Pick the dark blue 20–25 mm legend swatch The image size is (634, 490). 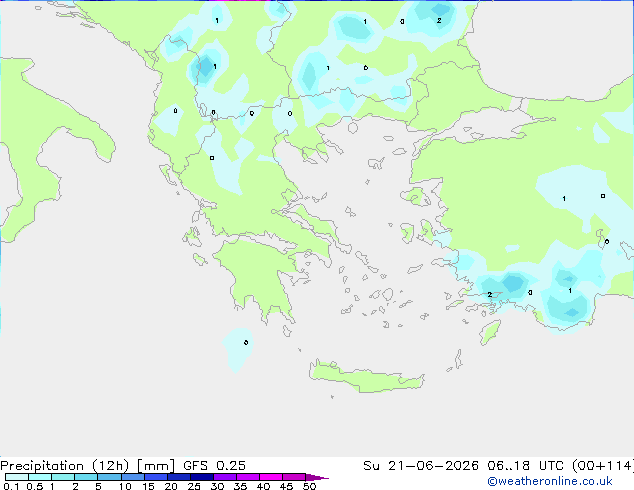tap(179, 477)
